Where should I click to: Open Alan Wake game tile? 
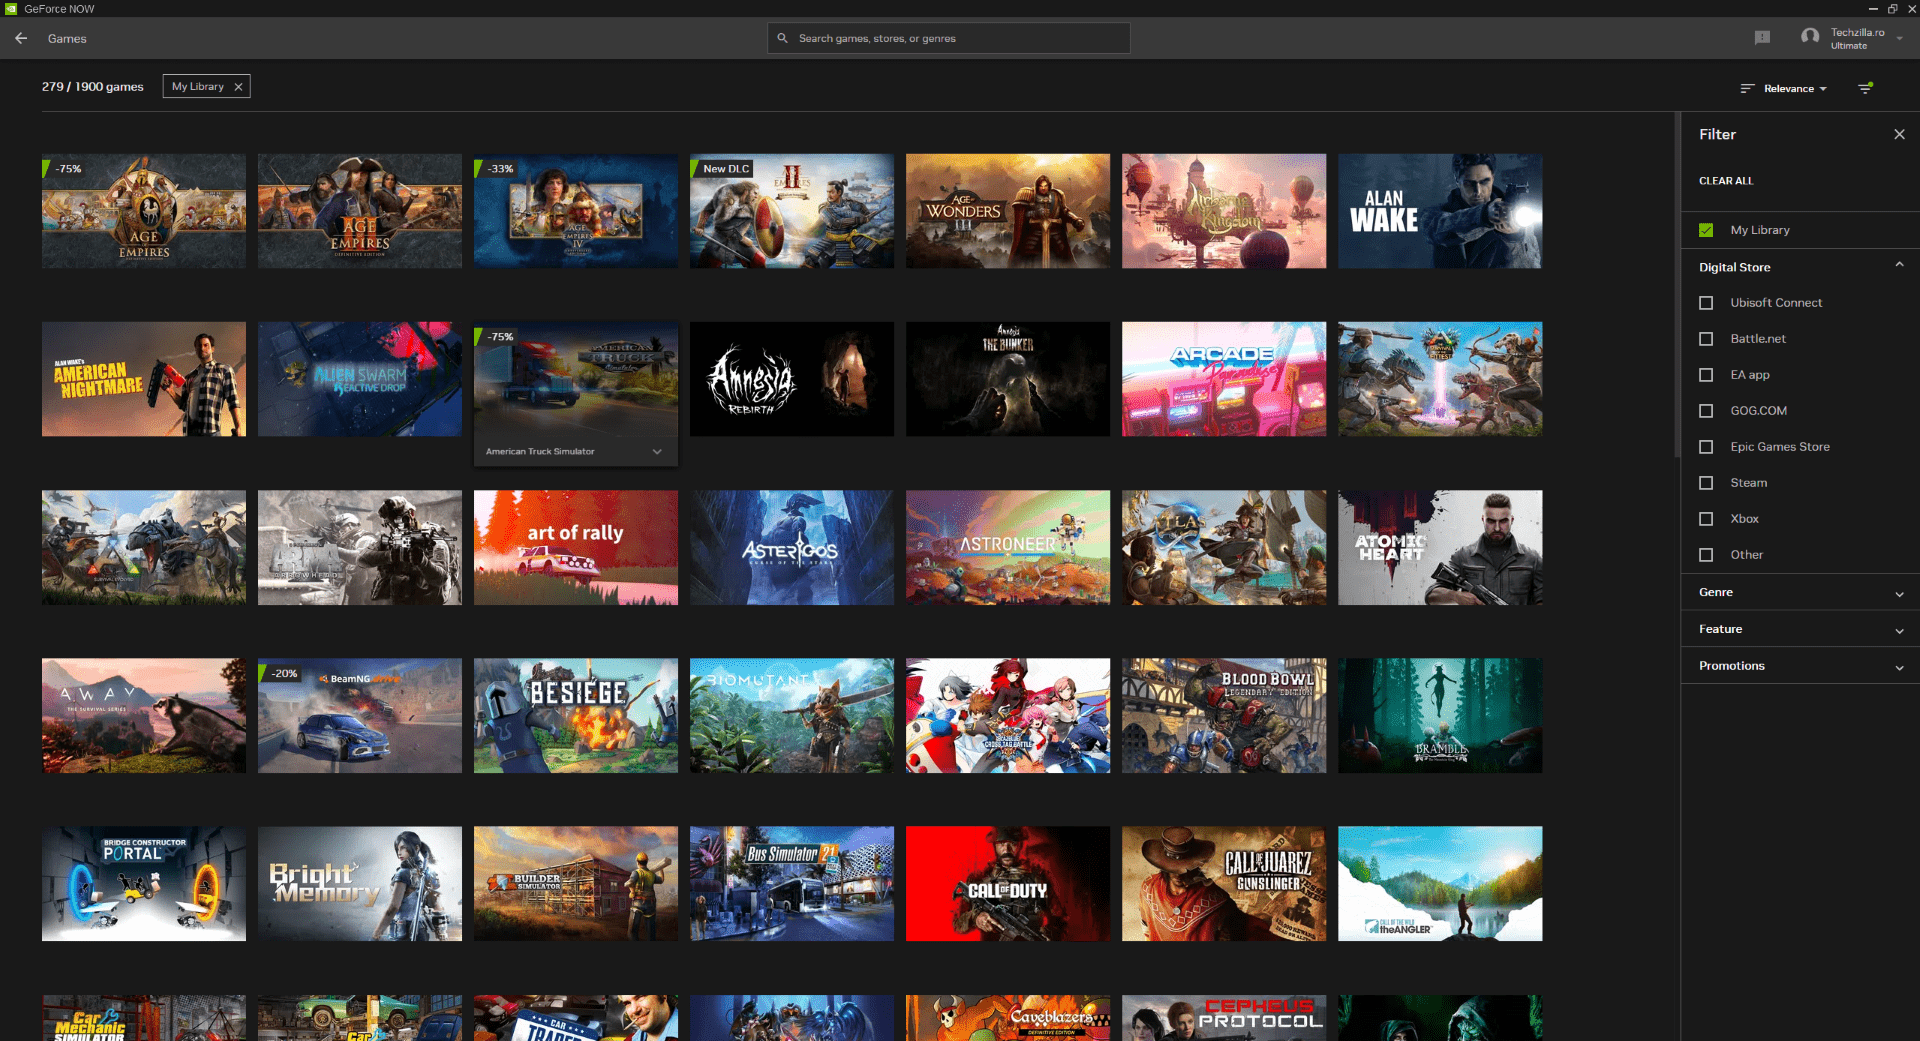1440,211
